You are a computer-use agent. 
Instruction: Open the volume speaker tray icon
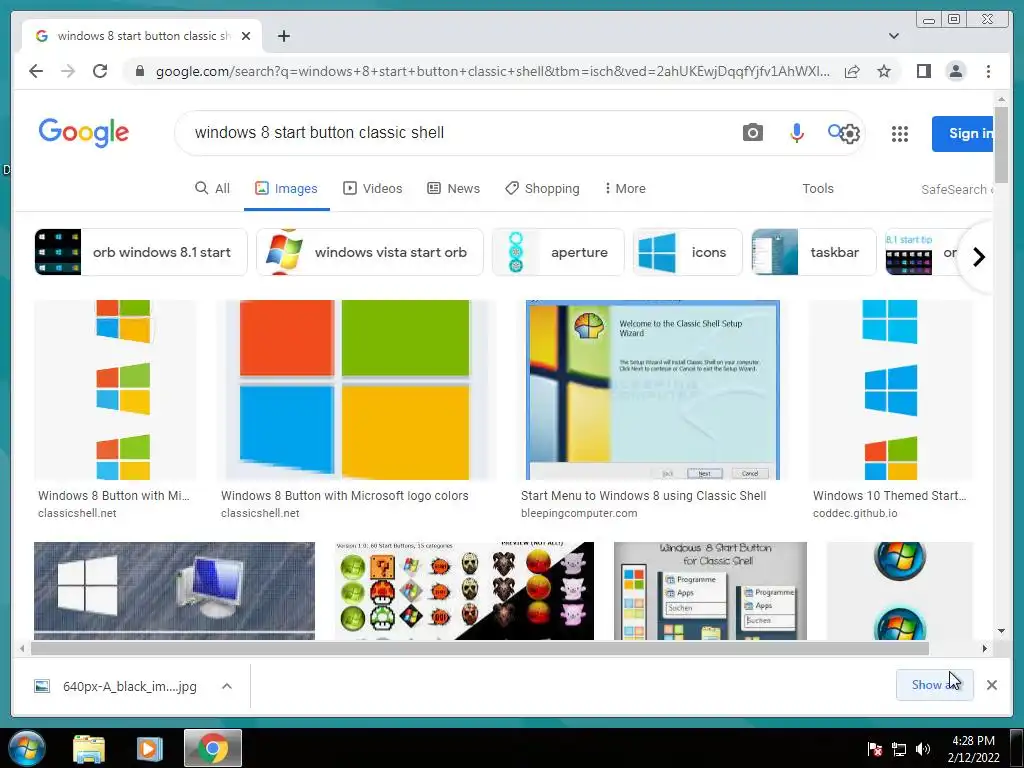922,749
